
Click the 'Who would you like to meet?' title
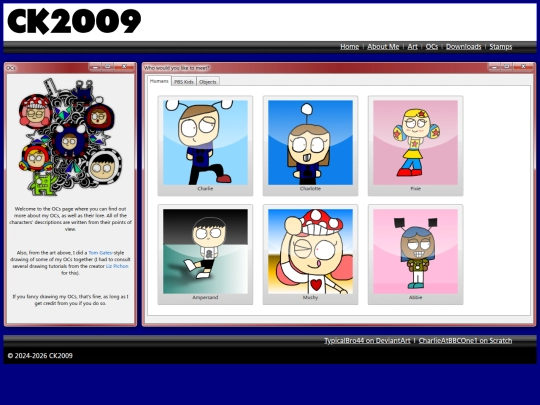coord(177,68)
